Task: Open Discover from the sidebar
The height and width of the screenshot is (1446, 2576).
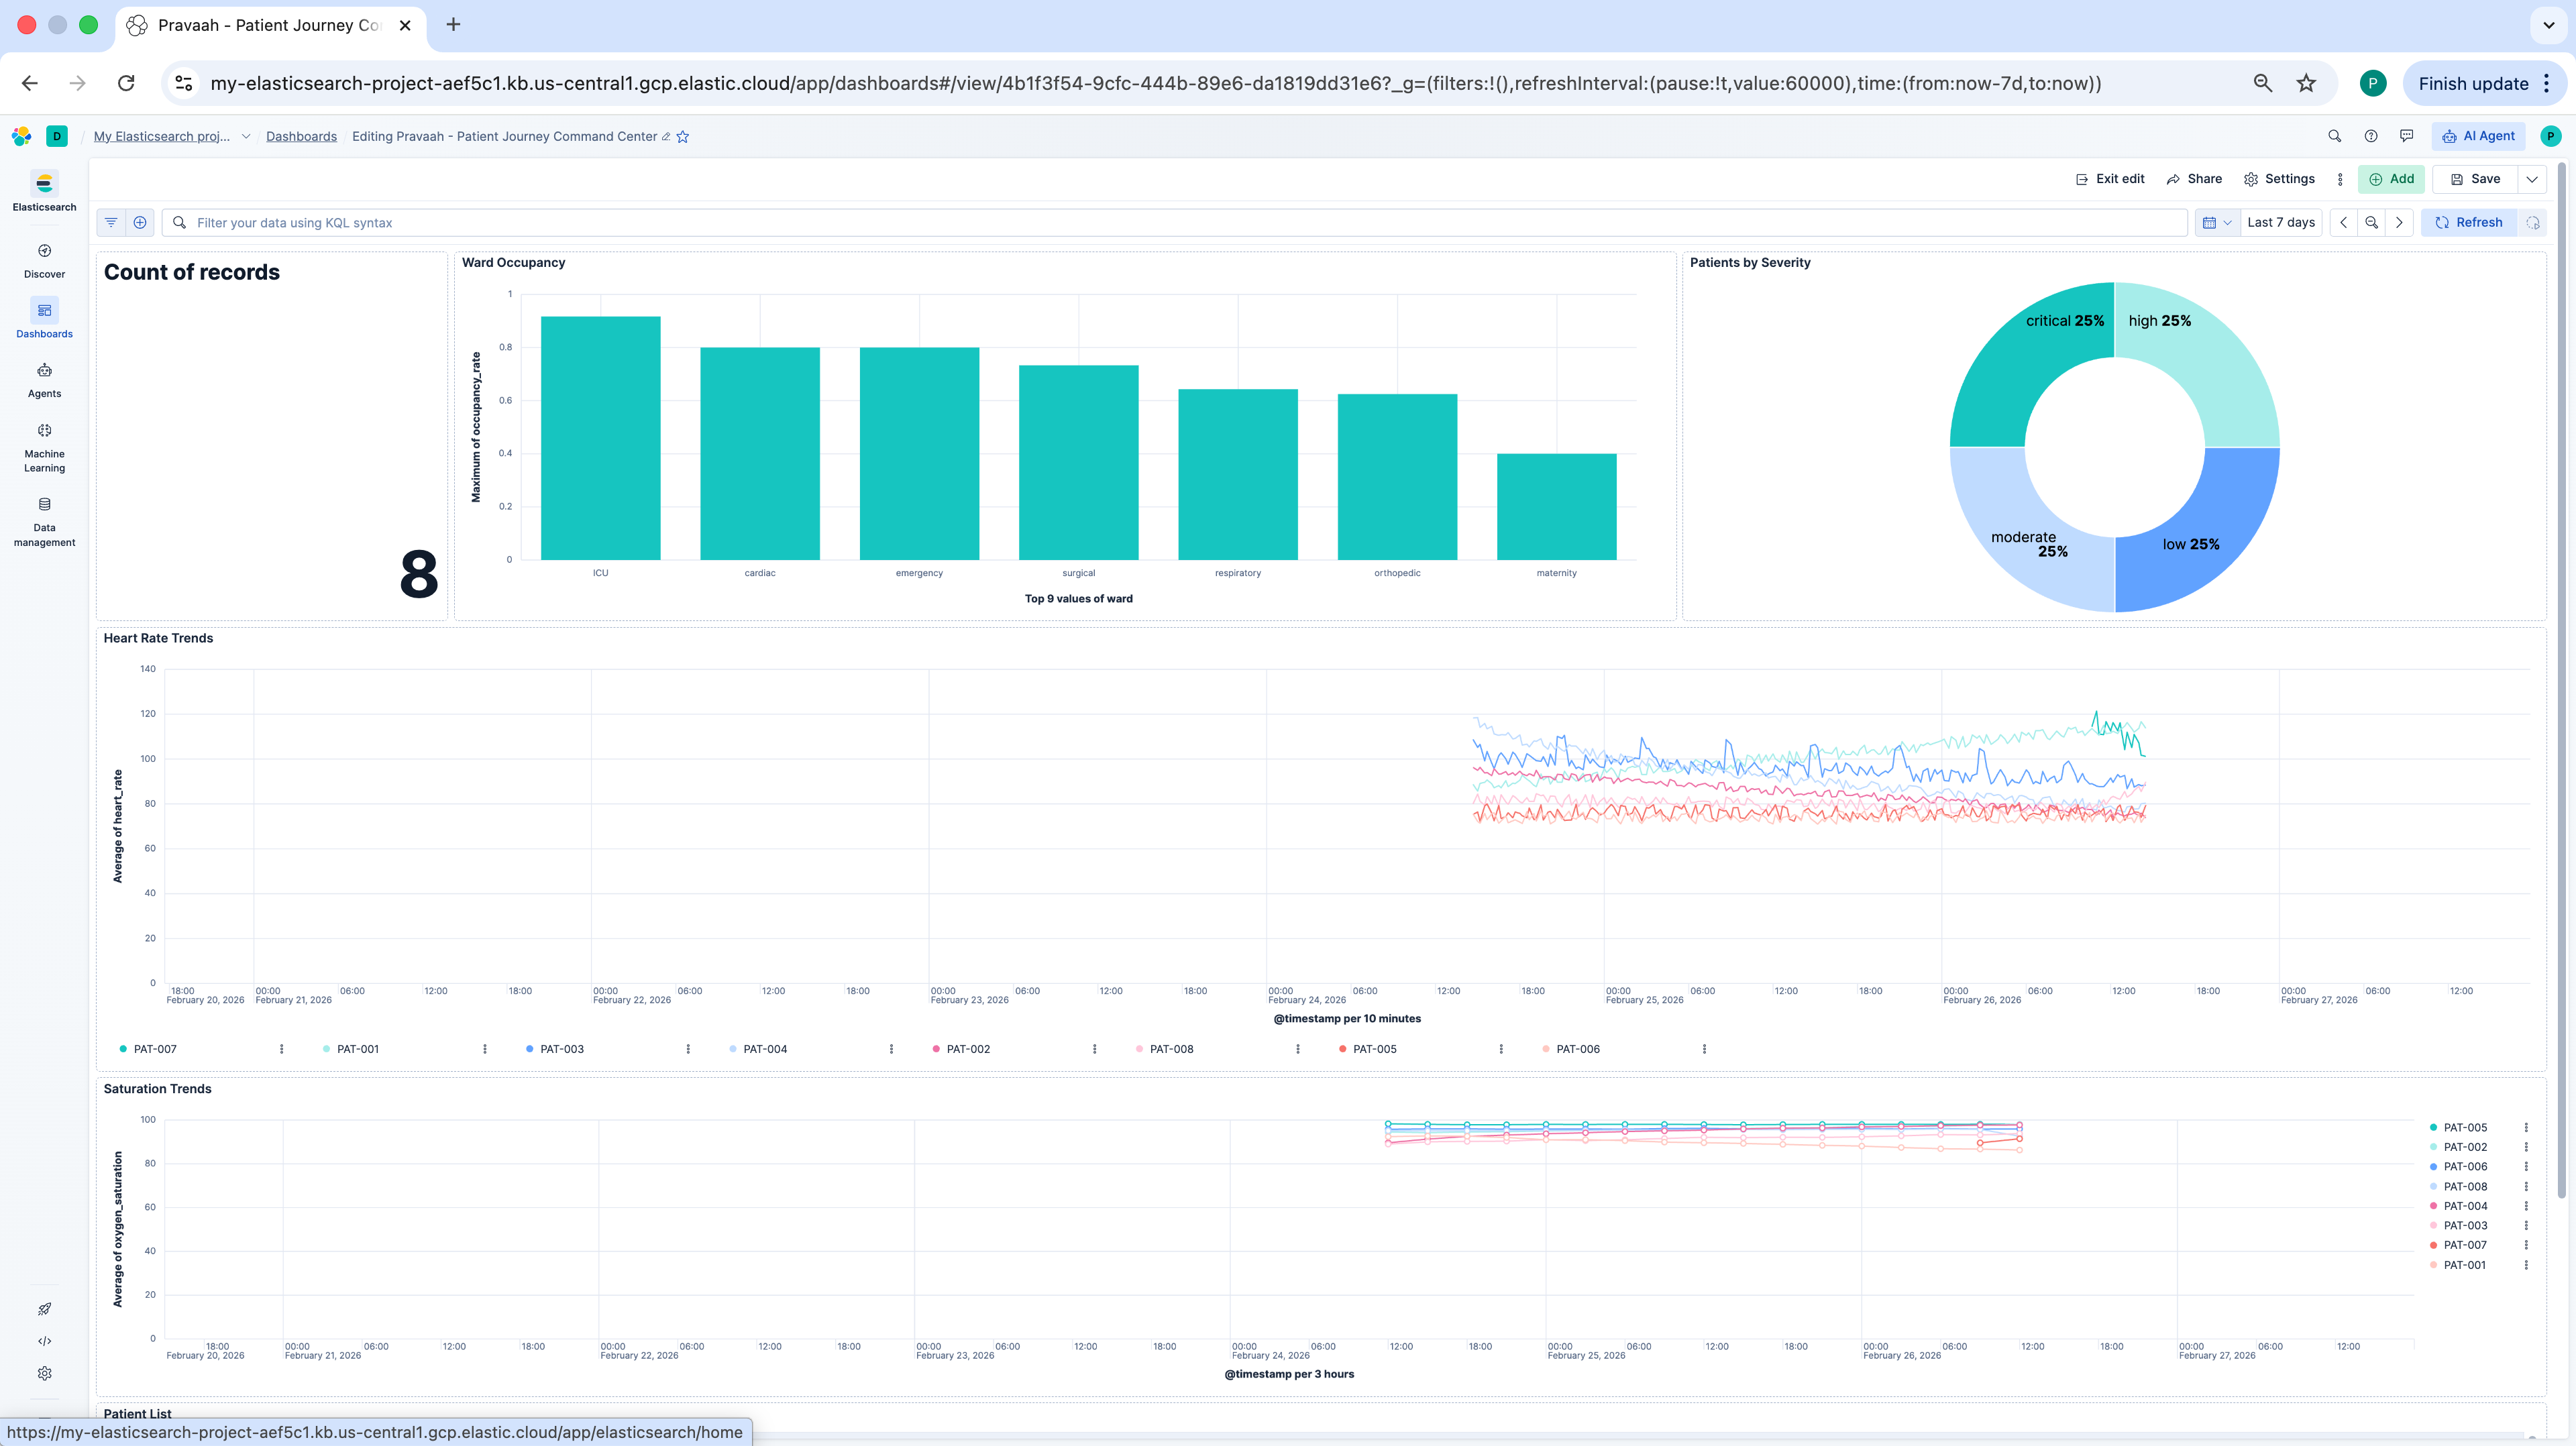Action: [44, 259]
